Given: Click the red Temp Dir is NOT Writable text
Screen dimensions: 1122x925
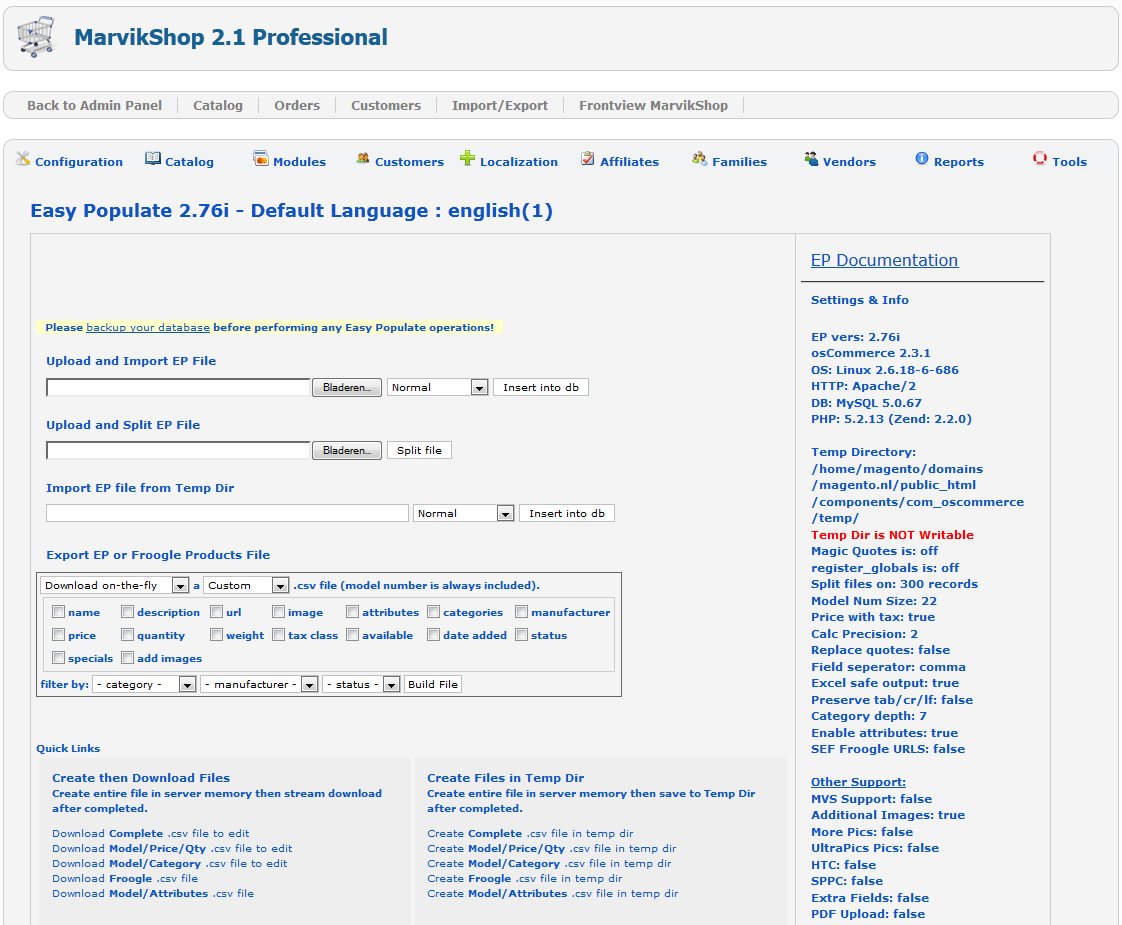Looking at the screenshot, I should coord(892,534).
